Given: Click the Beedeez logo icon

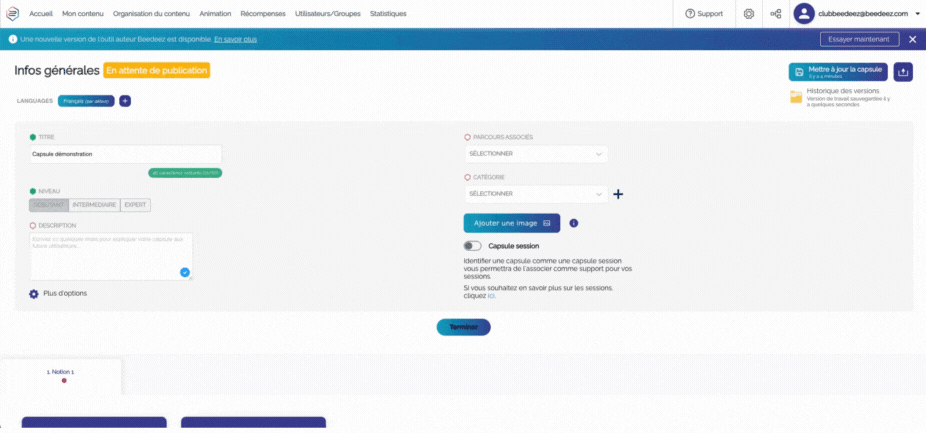Looking at the screenshot, I should point(13,14).
